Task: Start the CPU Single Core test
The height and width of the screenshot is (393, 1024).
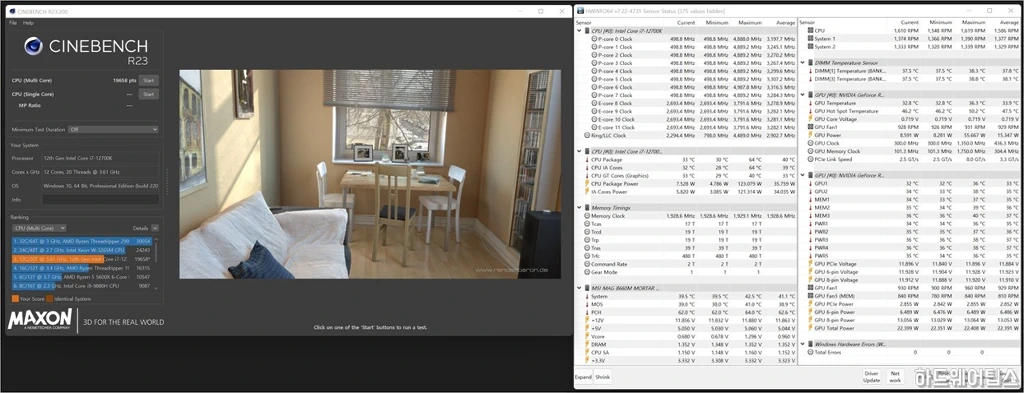Action: [x=148, y=94]
